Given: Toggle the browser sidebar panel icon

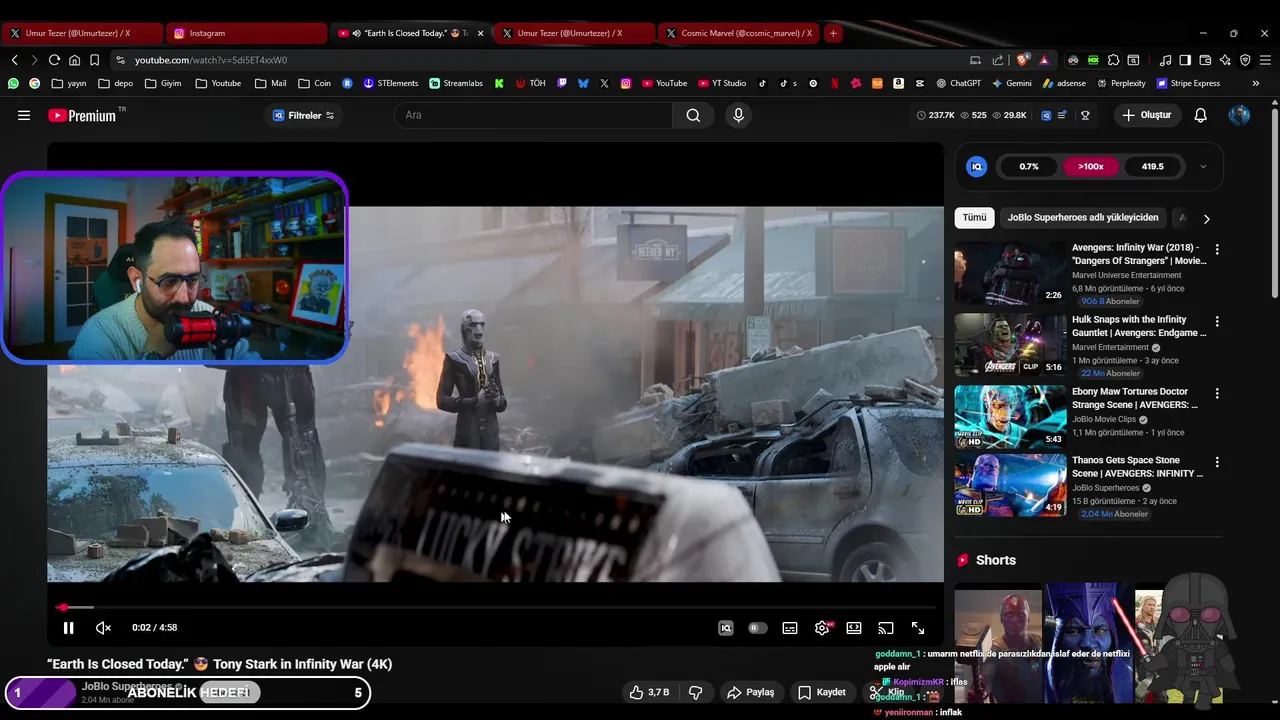Looking at the screenshot, I should 1185,60.
